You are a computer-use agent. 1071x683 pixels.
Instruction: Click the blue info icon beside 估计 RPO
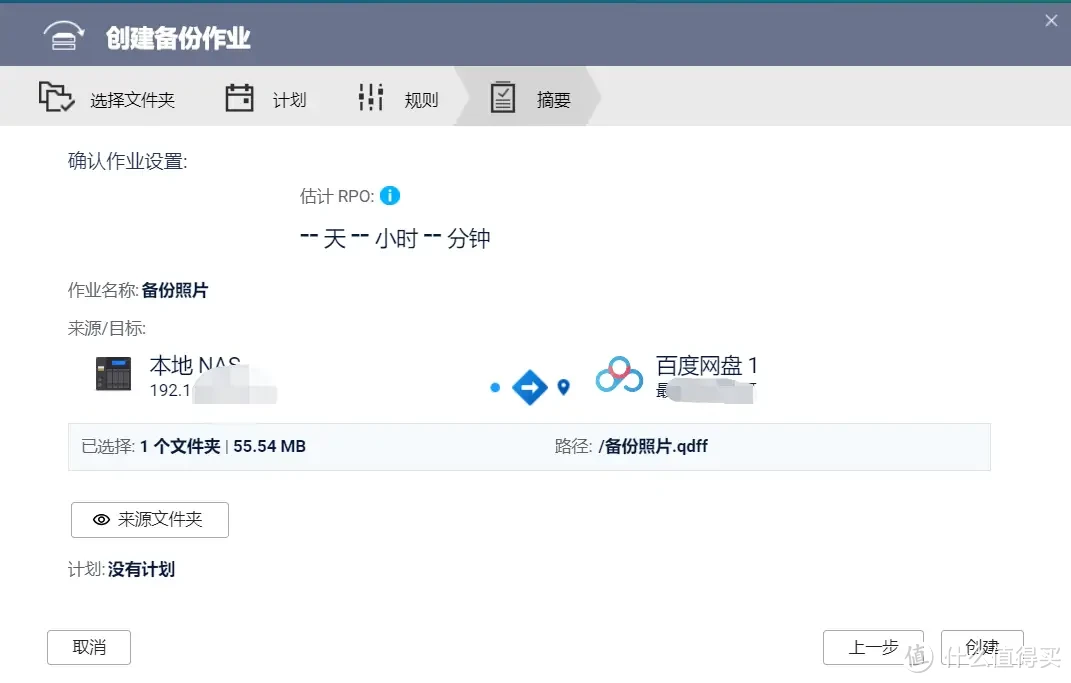(x=390, y=196)
